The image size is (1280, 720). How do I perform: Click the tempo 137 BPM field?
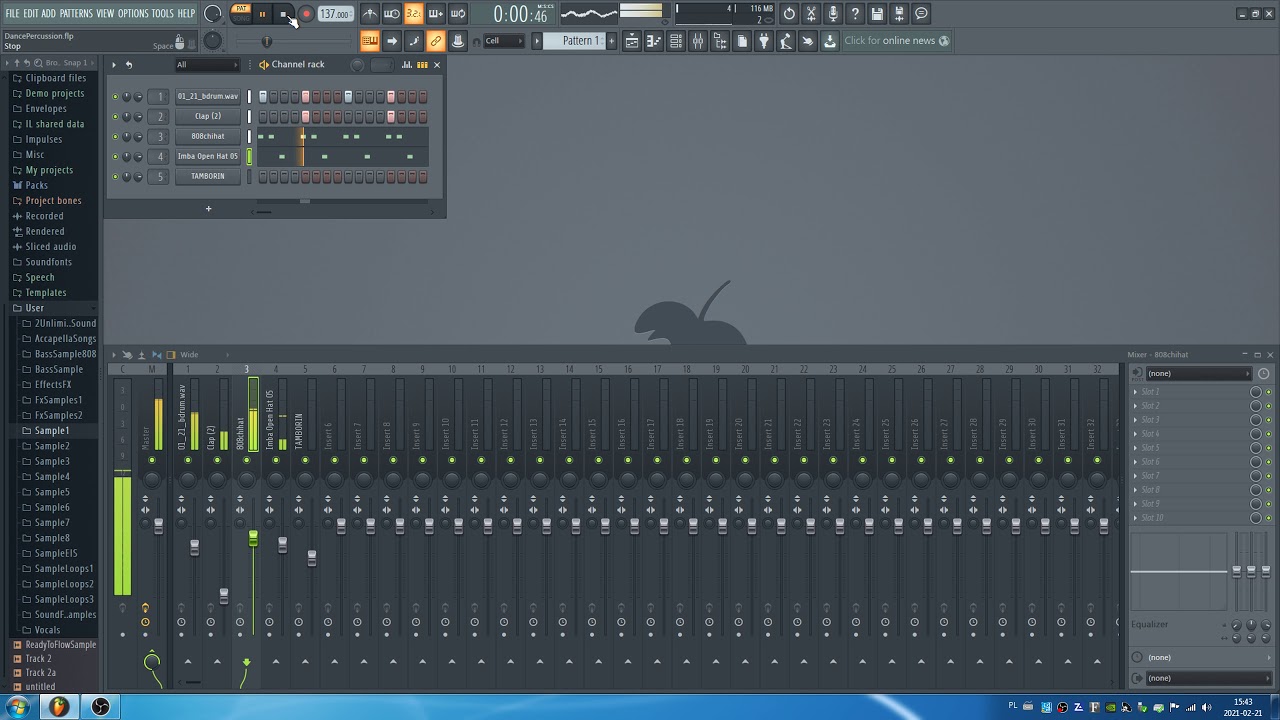click(335, 14)
